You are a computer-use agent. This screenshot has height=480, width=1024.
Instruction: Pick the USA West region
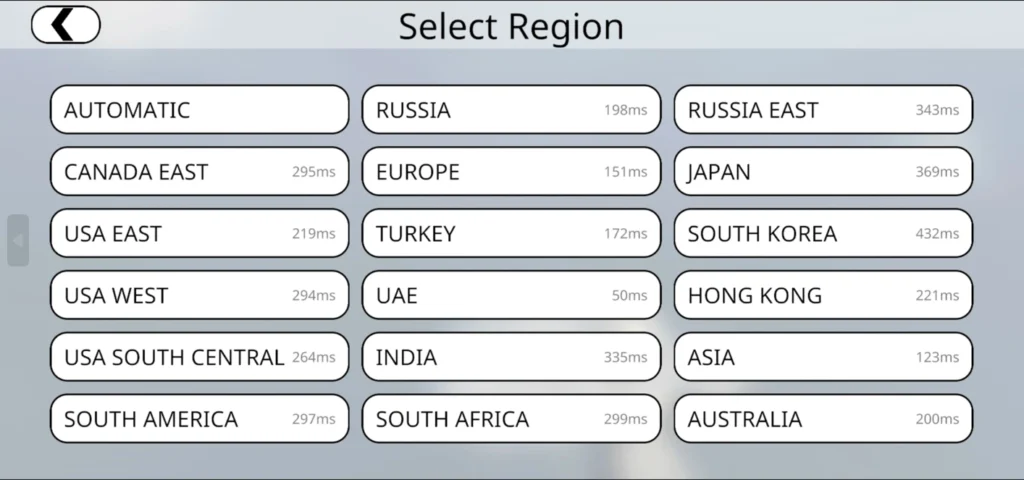199,296
